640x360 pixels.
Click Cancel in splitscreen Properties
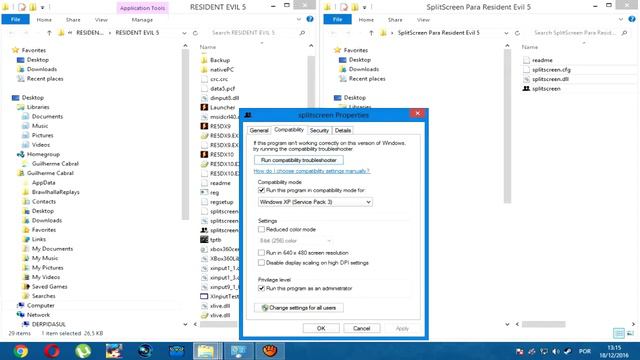coord(361,328)
